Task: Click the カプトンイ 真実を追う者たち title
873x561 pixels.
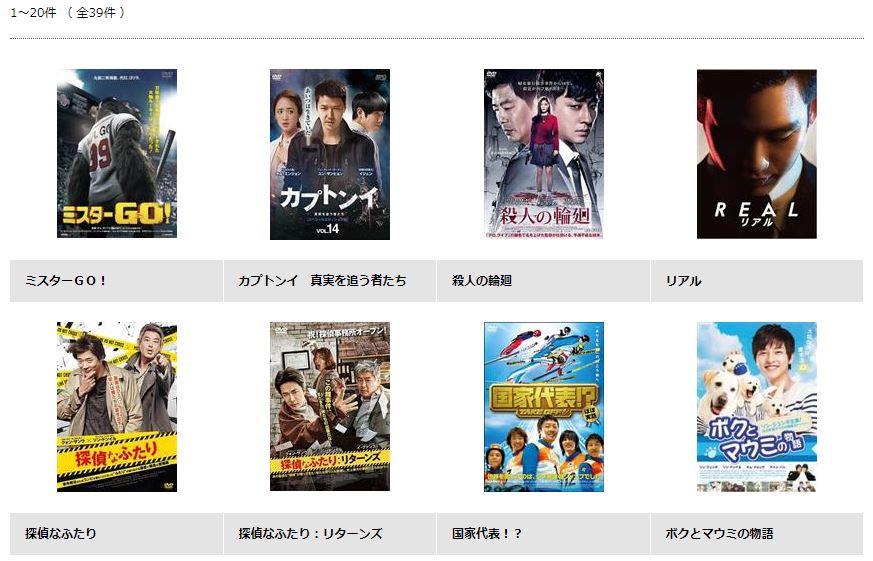Action: point(322,280)
